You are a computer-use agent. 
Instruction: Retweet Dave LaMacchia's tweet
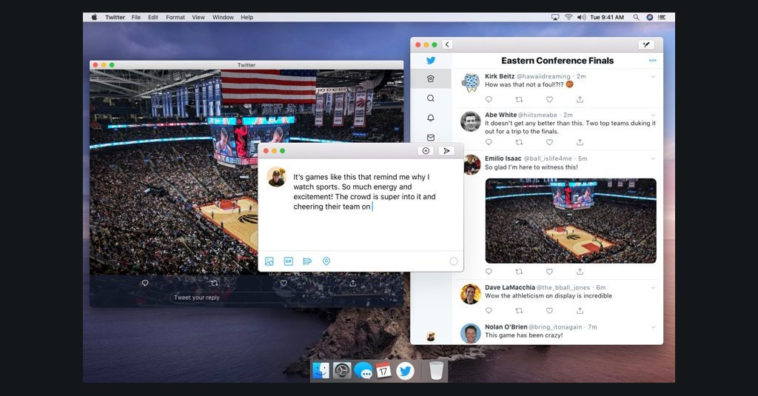519,310
